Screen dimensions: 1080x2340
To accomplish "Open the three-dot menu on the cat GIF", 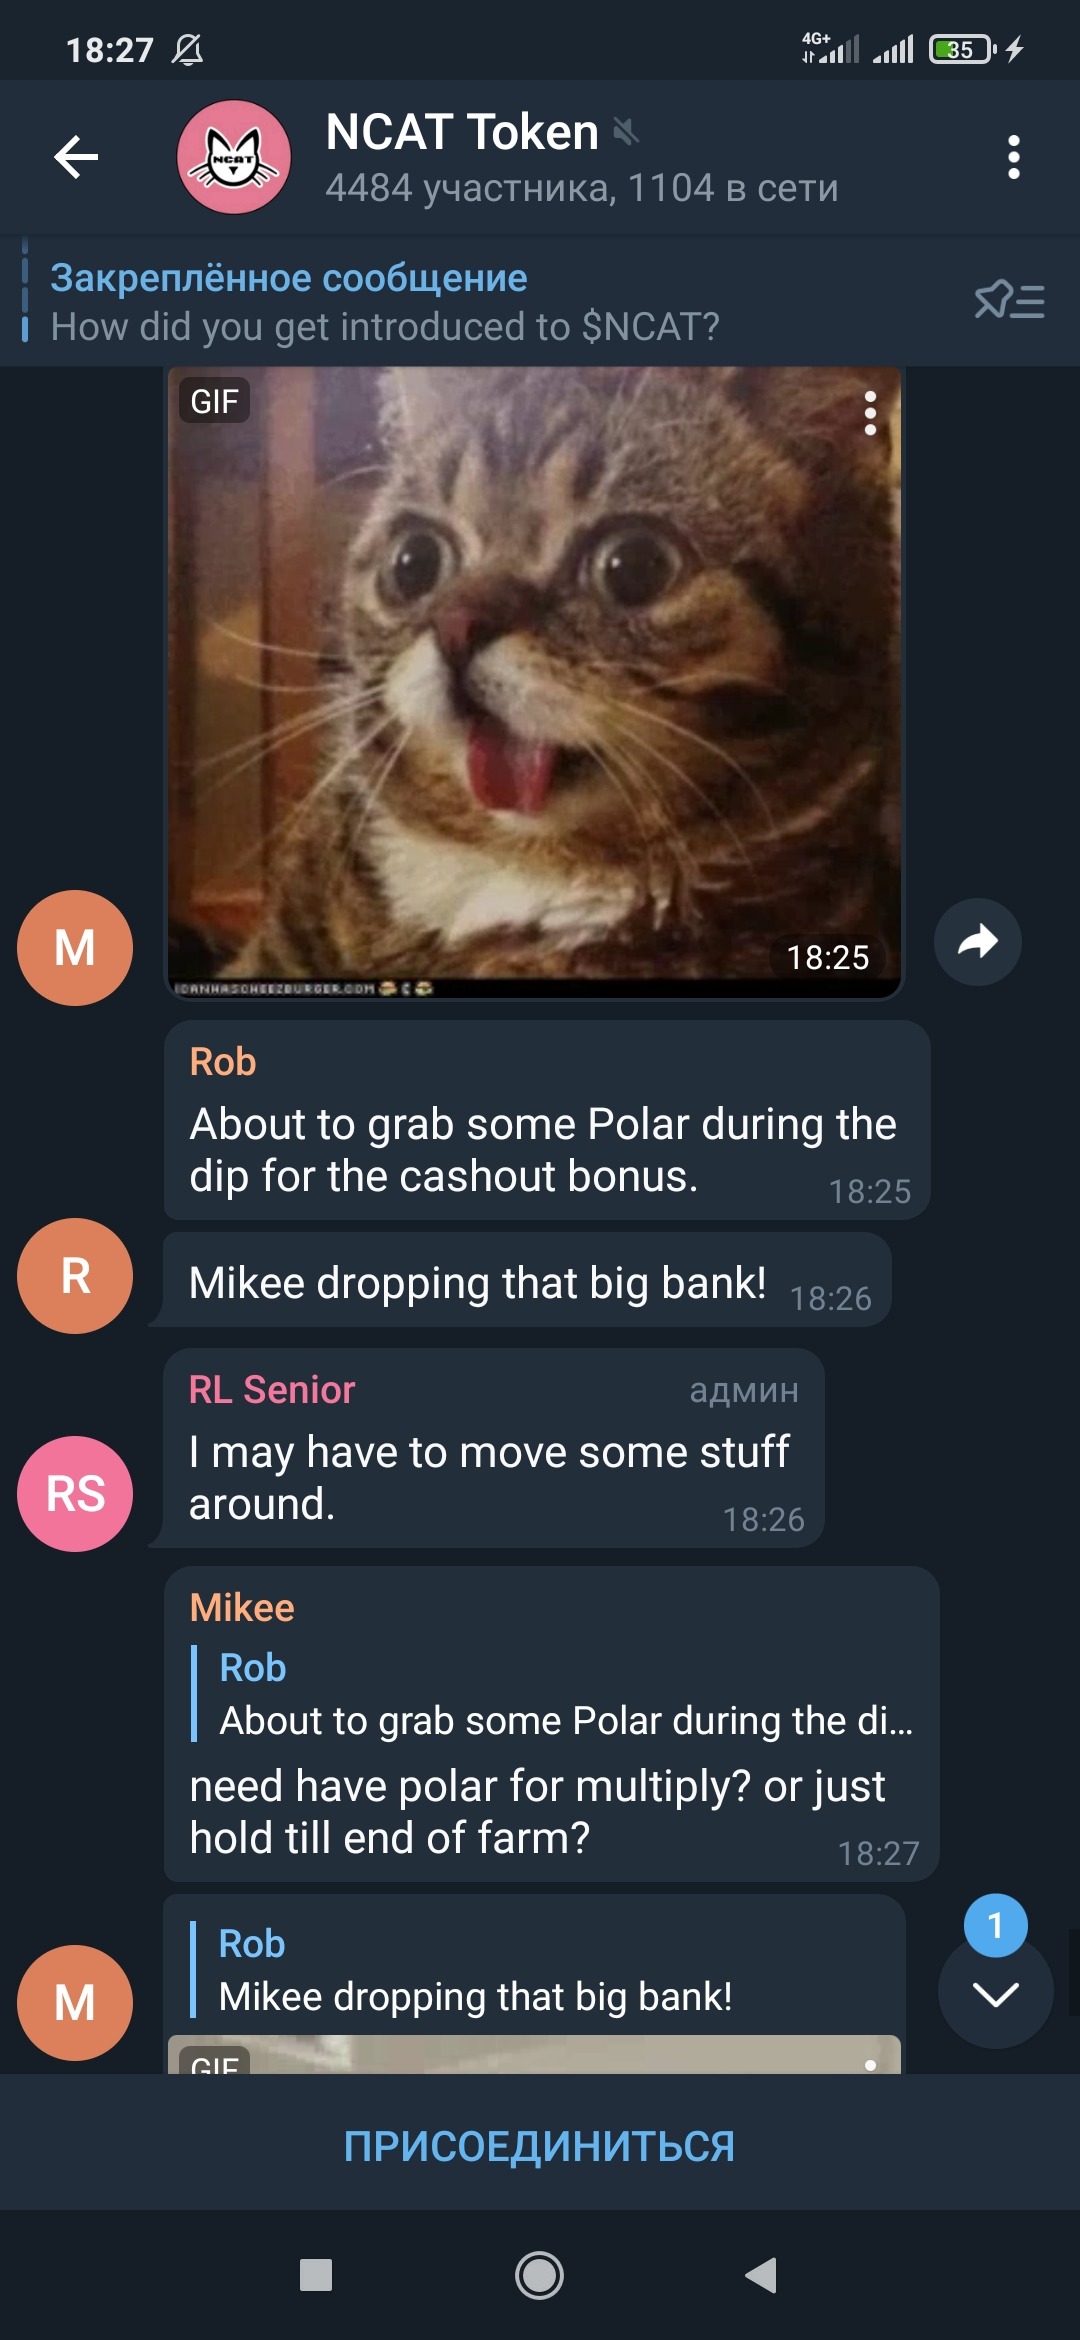I will [x=870, y=413].
